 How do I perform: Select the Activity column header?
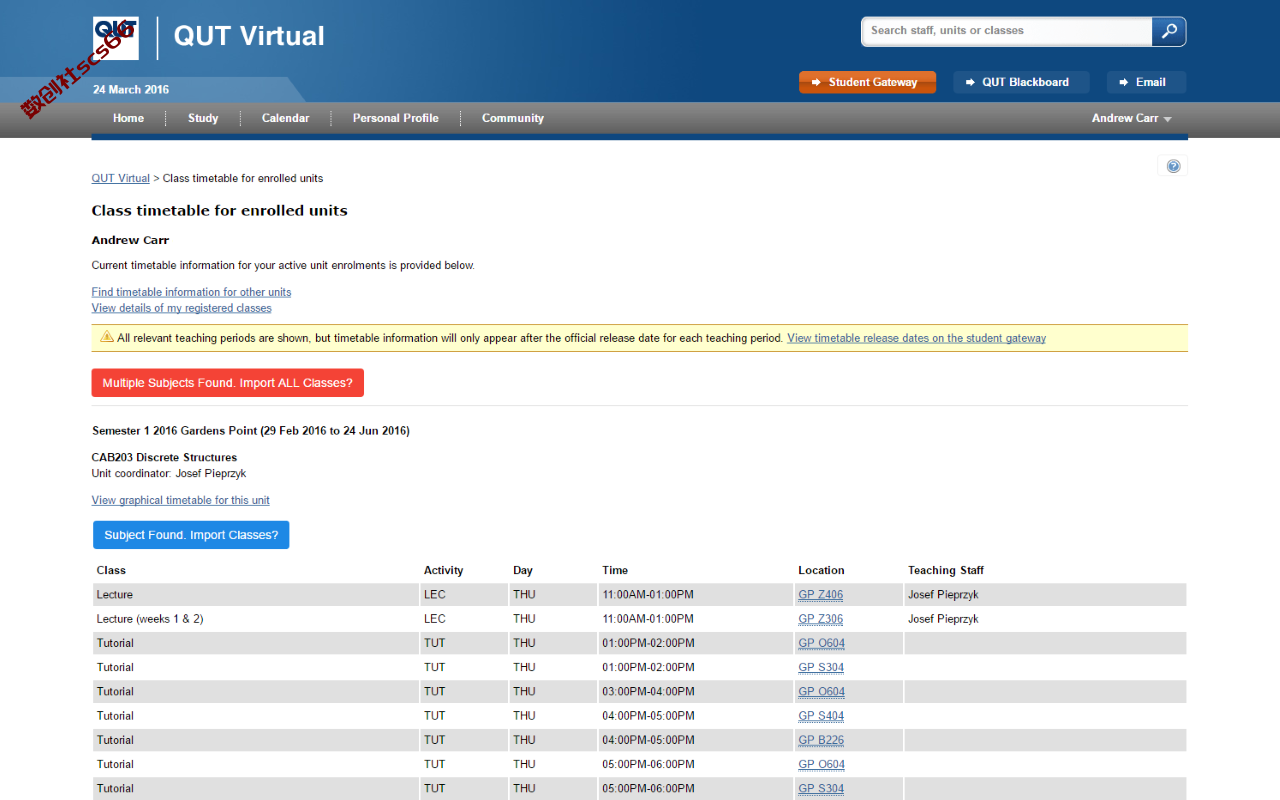pyautogui.click(x=443, y=570)
